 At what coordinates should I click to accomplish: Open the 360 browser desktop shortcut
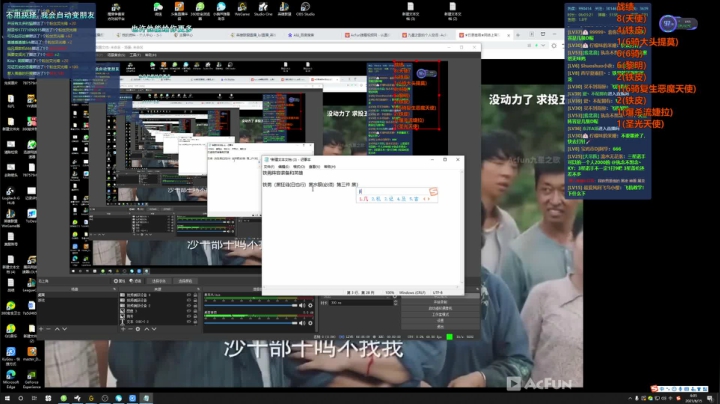point(200,10)
